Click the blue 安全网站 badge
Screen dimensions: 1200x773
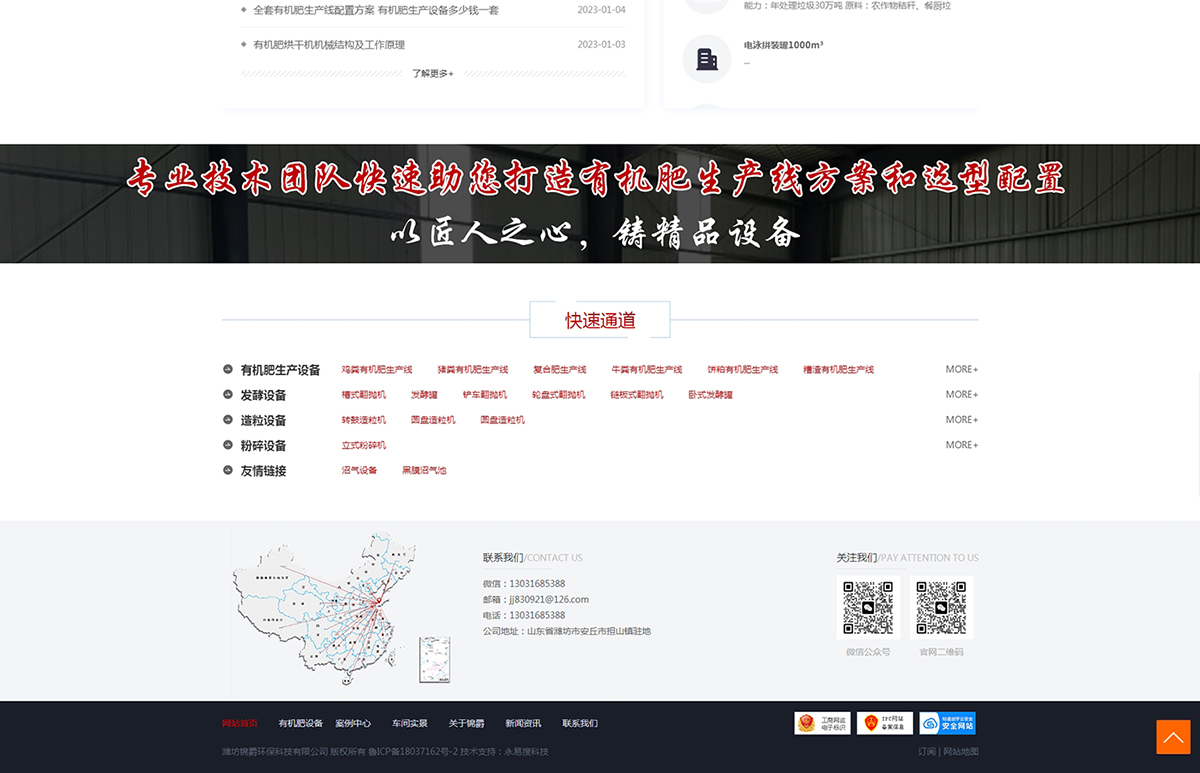click(947, 723)
